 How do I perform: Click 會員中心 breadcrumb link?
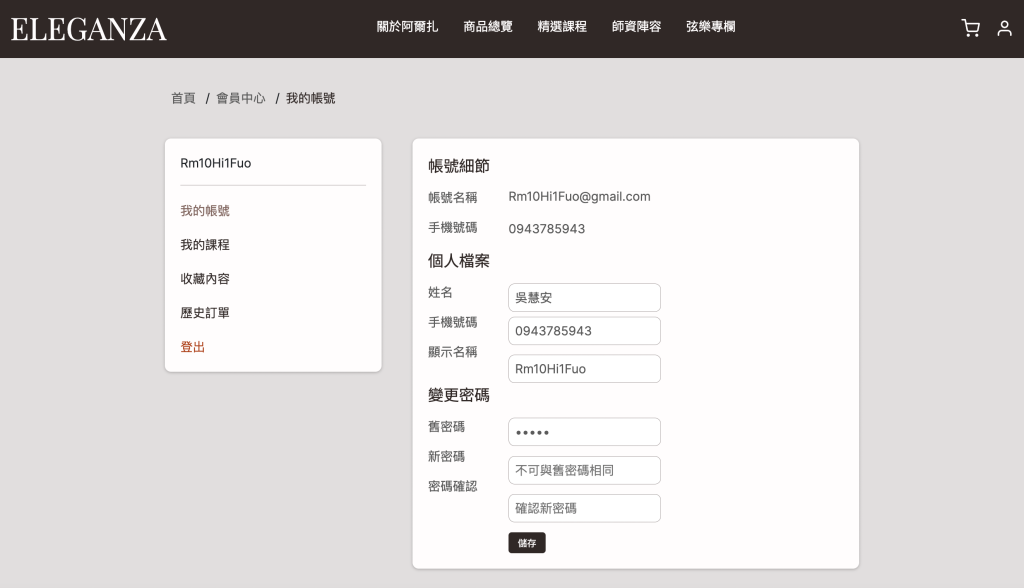(241, 98)
